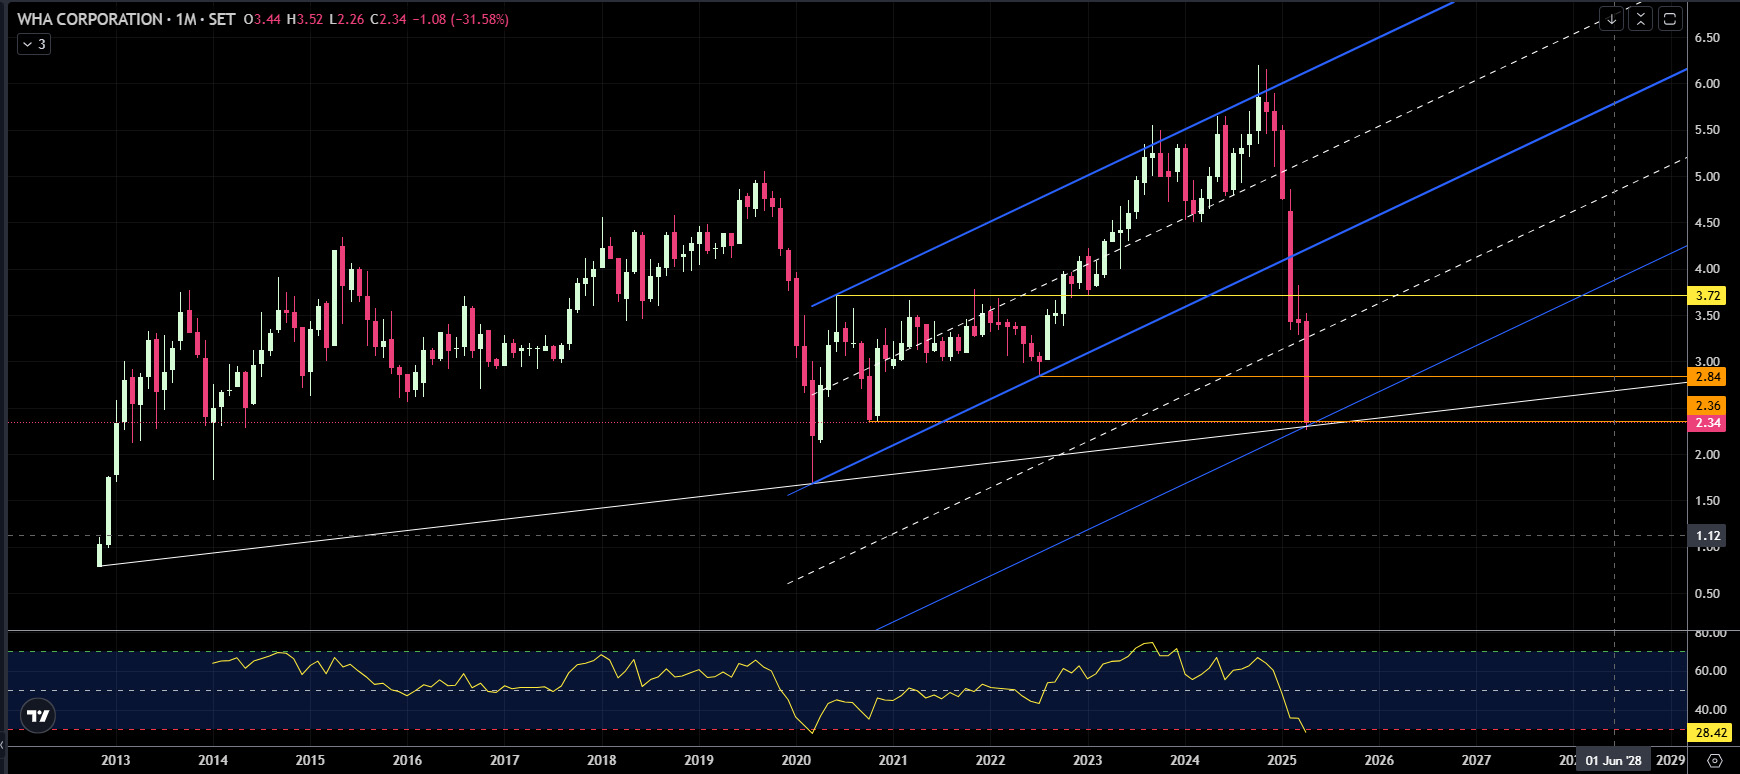Screen dimensions: 1740x774
Task: Click the 0.50 price scale value
Action: [1707, 594]
